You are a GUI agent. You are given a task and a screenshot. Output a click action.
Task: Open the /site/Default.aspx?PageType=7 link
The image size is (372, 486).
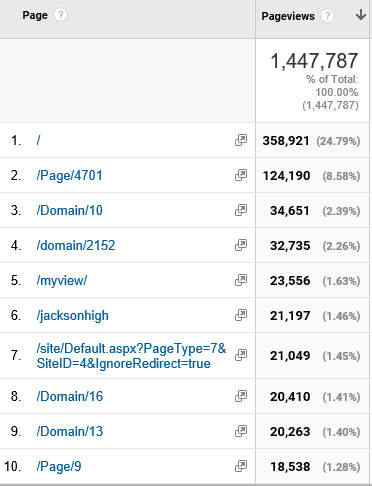(x=131, y=356)
